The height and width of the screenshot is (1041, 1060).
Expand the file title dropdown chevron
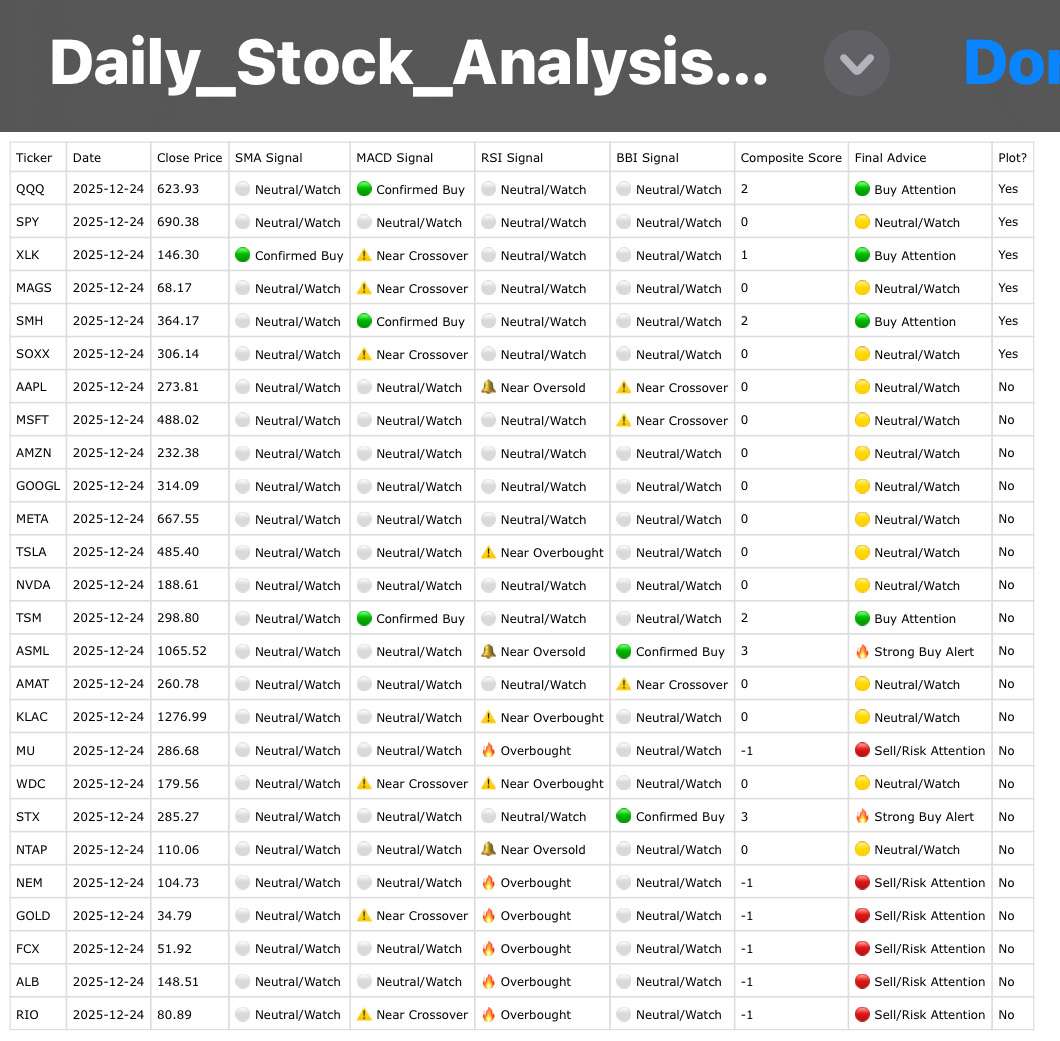point(857,63)
